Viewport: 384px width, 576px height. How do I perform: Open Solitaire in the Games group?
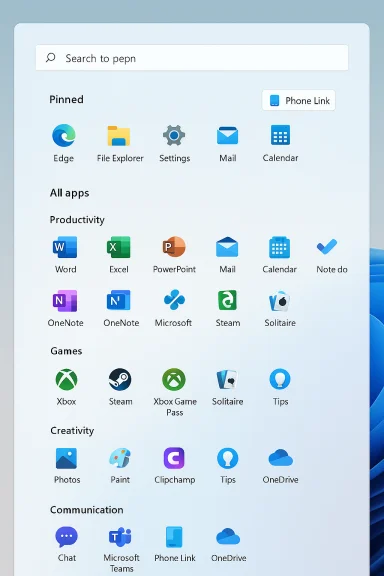[227, 387]
